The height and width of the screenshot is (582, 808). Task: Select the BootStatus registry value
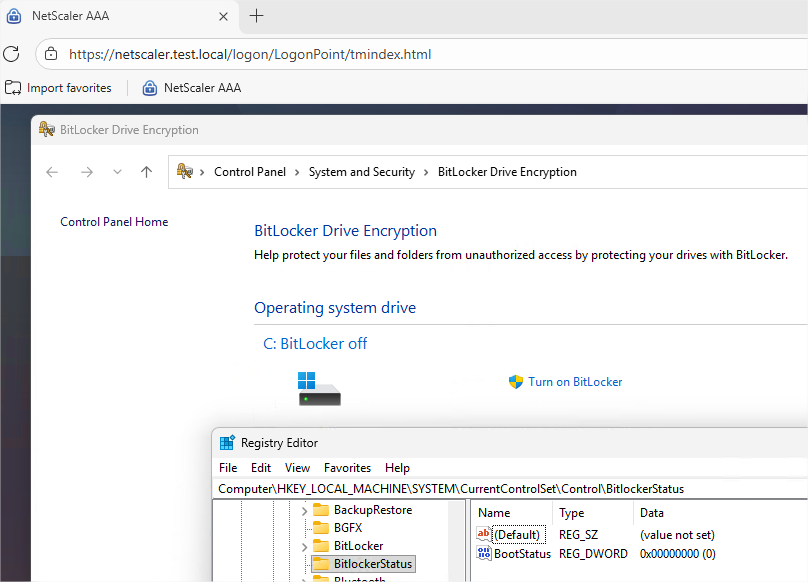523,554
